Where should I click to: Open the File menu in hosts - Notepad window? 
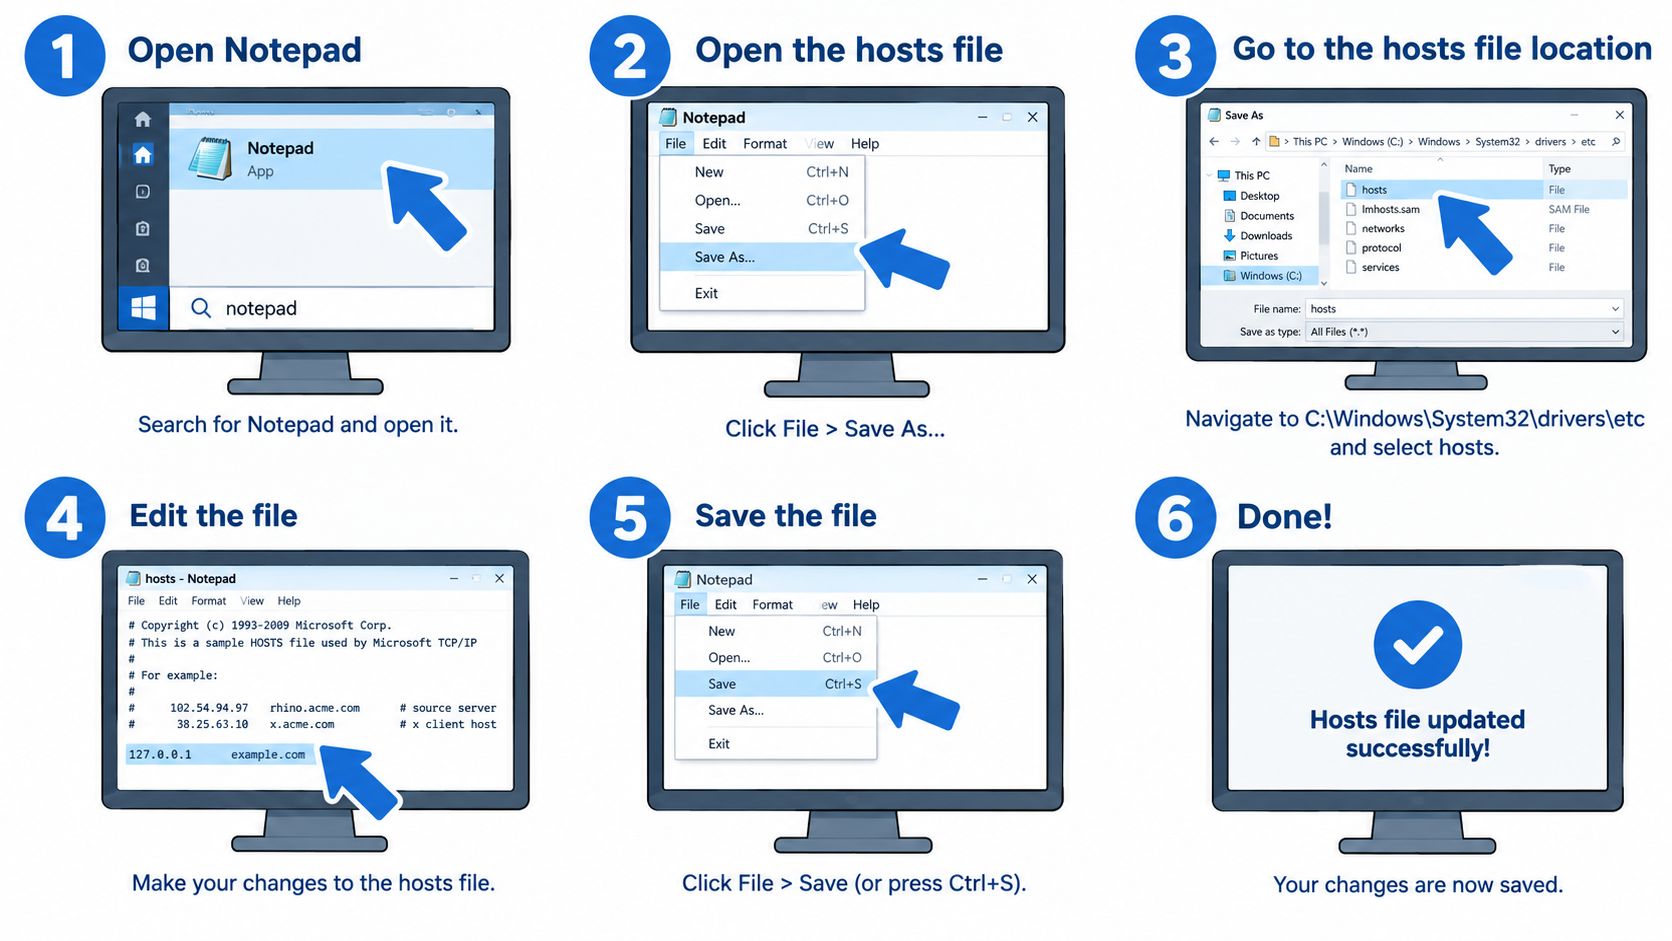tap(136, 601)
